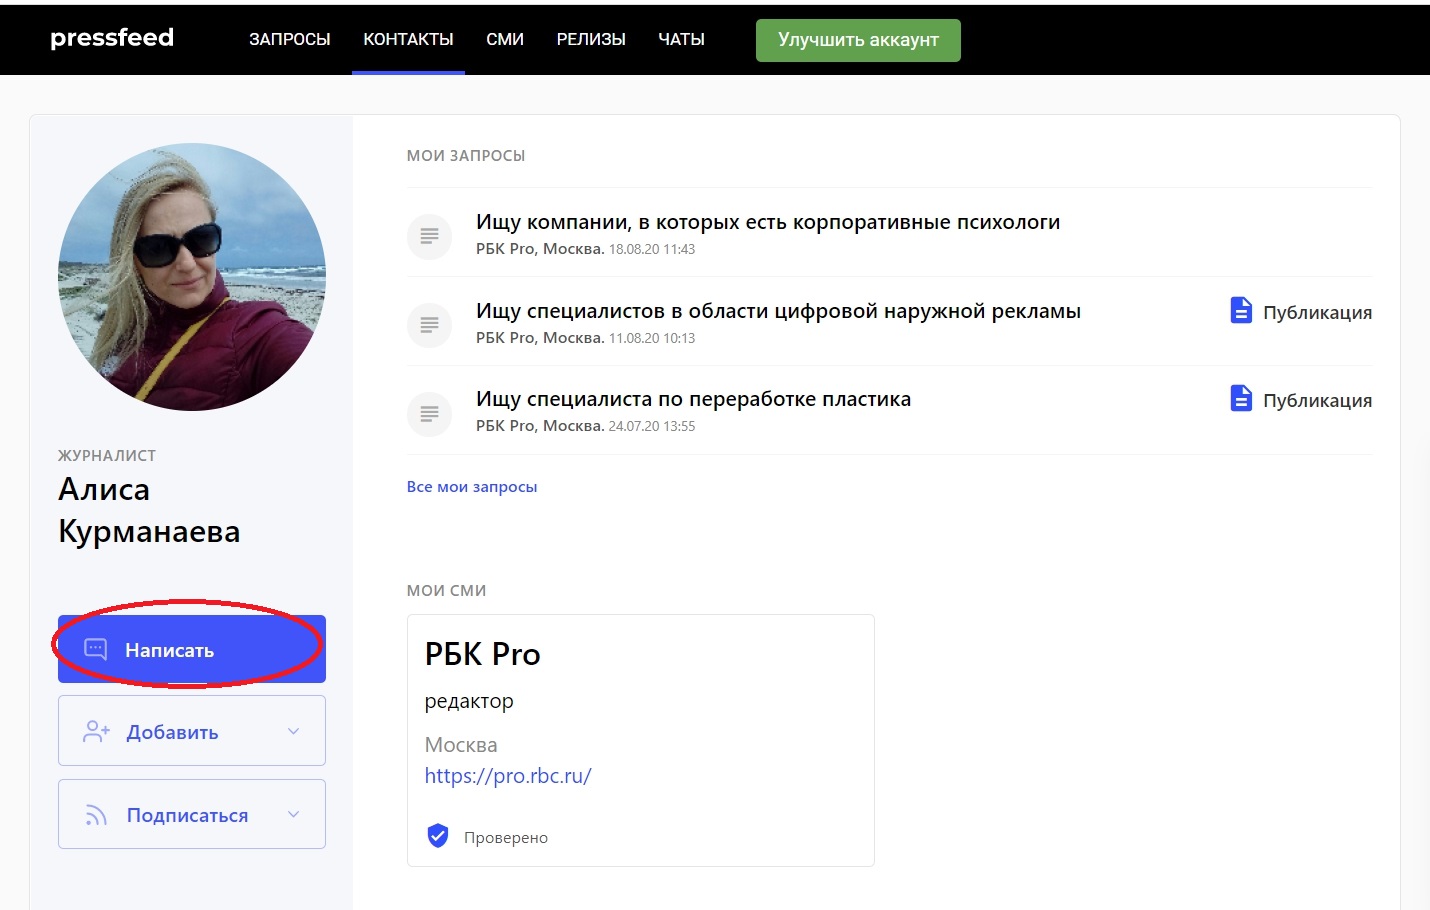This screenshot has width=1430, height=910.
Task: Click document icon next to corporate psychologists request
Action: coord(429,236)
